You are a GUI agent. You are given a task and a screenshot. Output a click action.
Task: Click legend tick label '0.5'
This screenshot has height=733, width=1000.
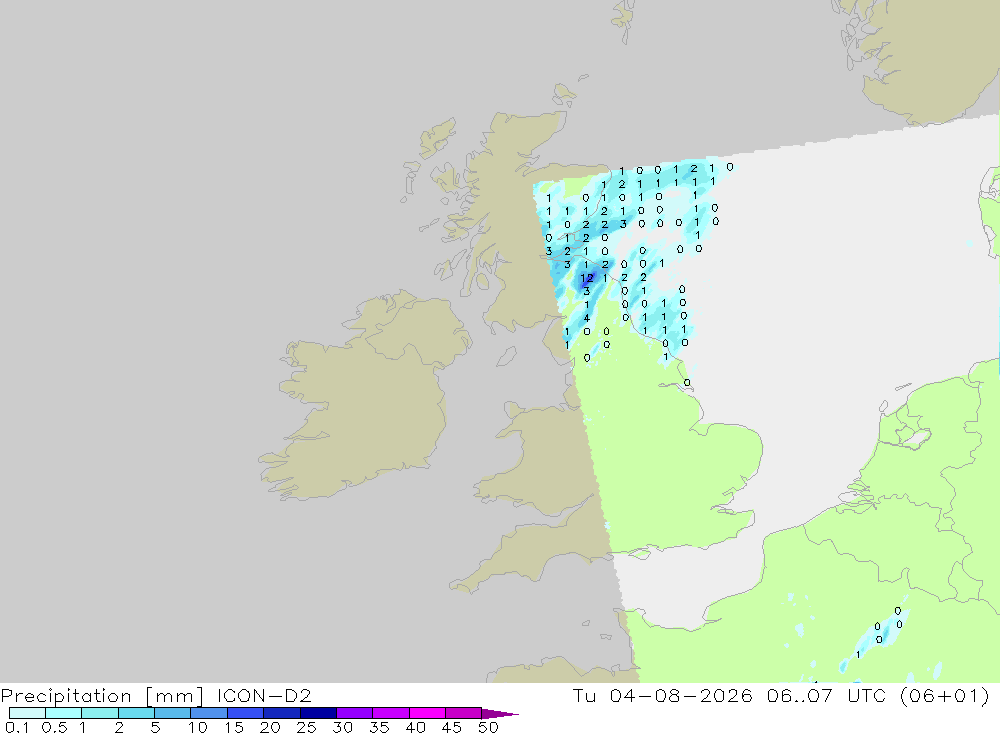point(54,727)
